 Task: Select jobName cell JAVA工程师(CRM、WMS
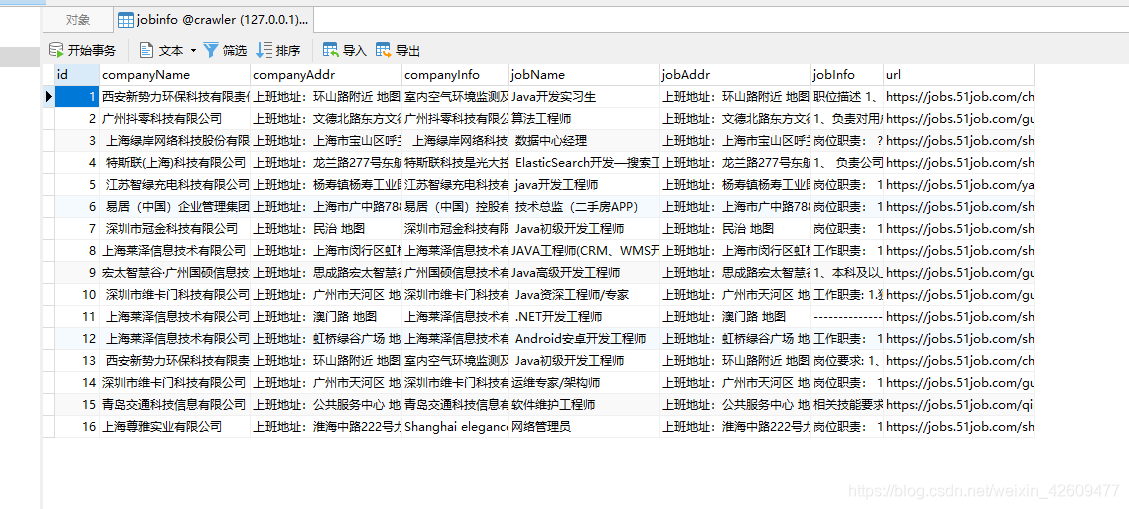[x=584, y=251]
